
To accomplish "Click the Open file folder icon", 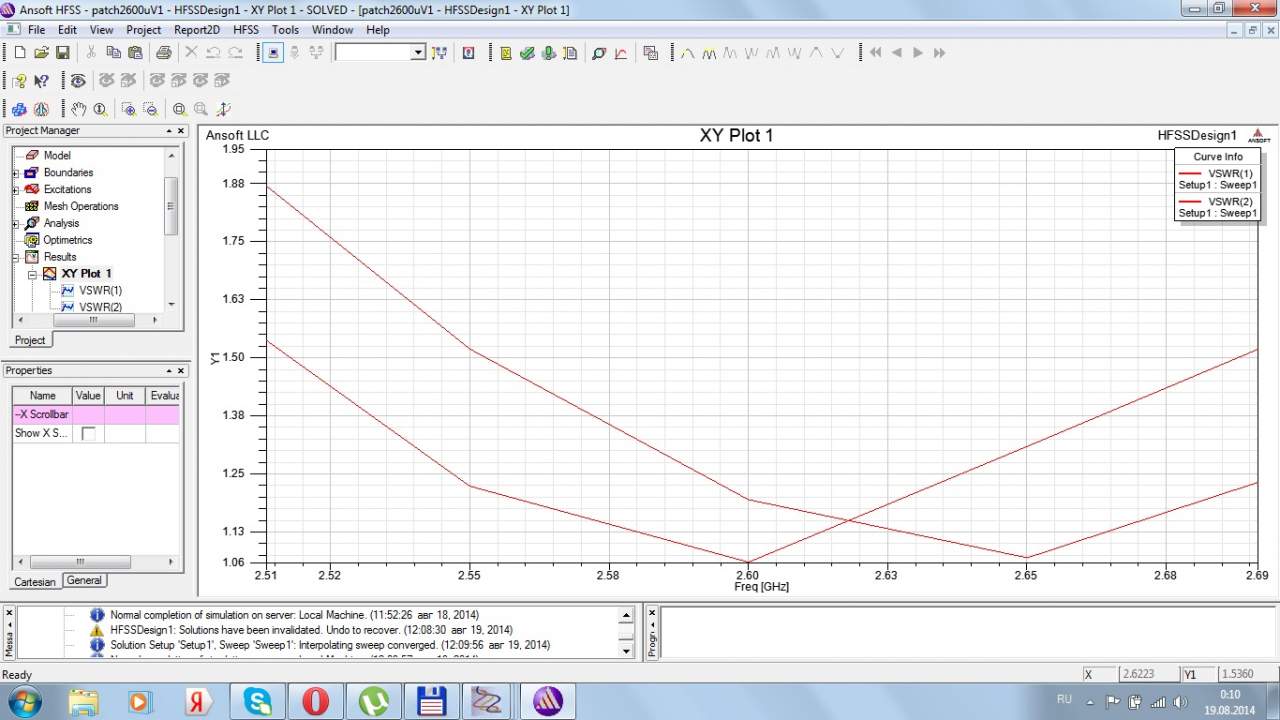I will click(41, 53).
